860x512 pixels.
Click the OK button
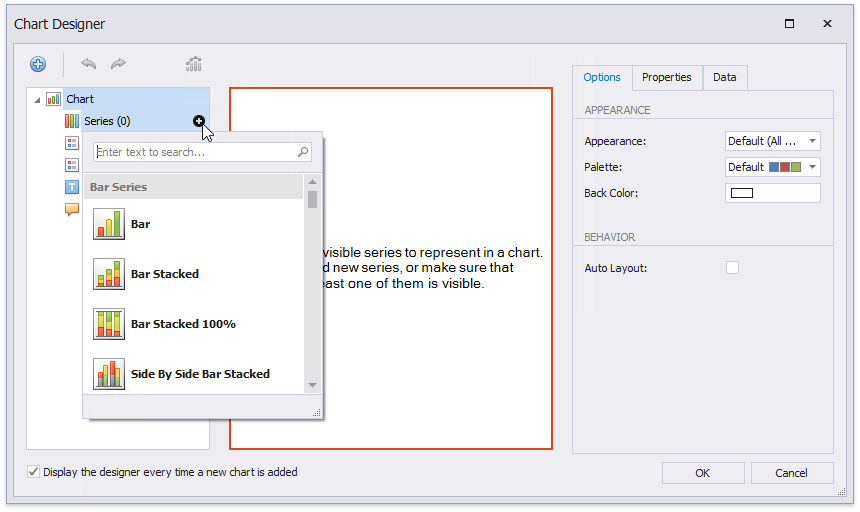coord(703,473)
